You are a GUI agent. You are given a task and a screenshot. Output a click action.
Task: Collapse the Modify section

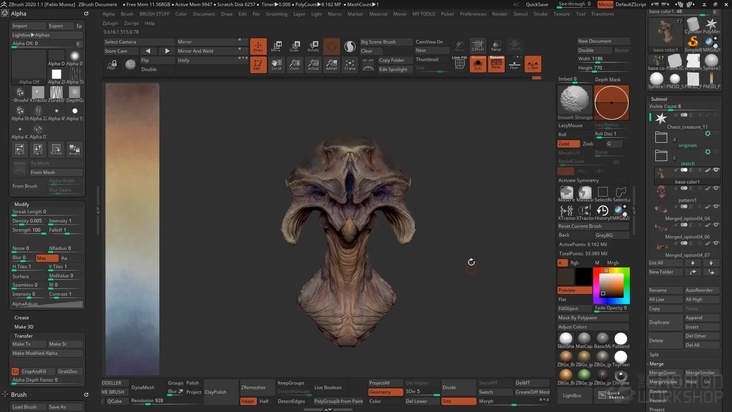[x=21, y=204]
